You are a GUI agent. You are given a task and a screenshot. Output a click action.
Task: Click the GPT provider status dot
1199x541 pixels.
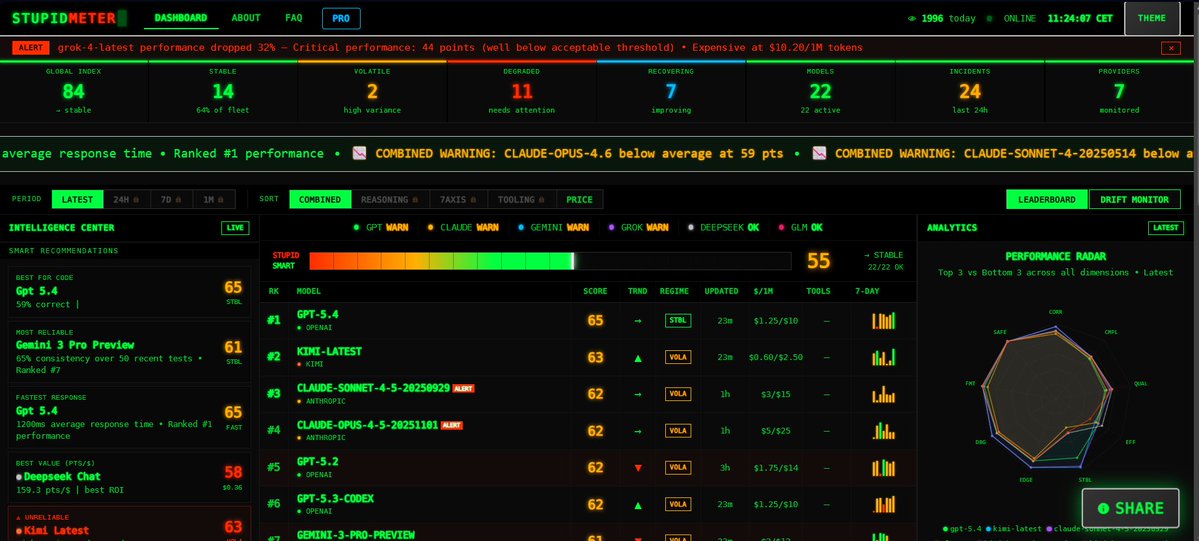pos(356,227)
